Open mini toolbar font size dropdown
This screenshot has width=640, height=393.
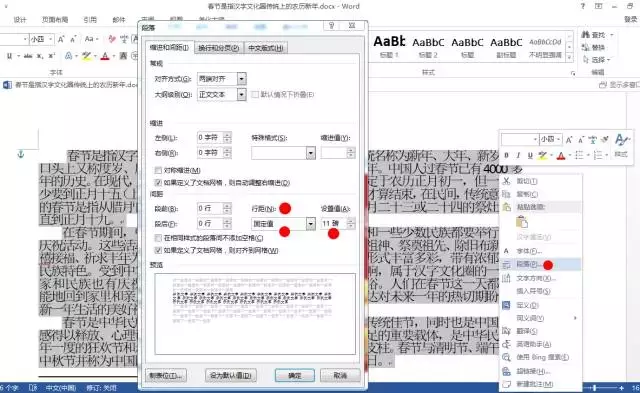(558, 140)
